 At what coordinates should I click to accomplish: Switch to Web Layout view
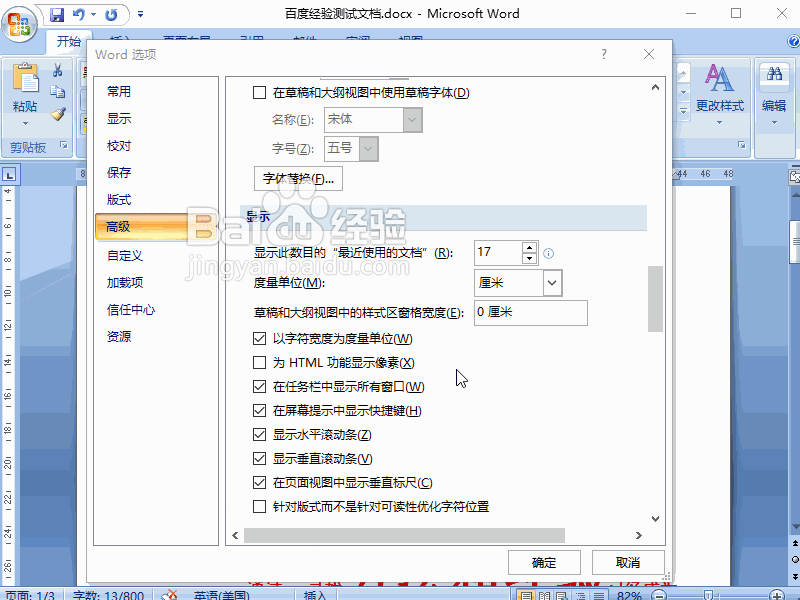point(562,595)
